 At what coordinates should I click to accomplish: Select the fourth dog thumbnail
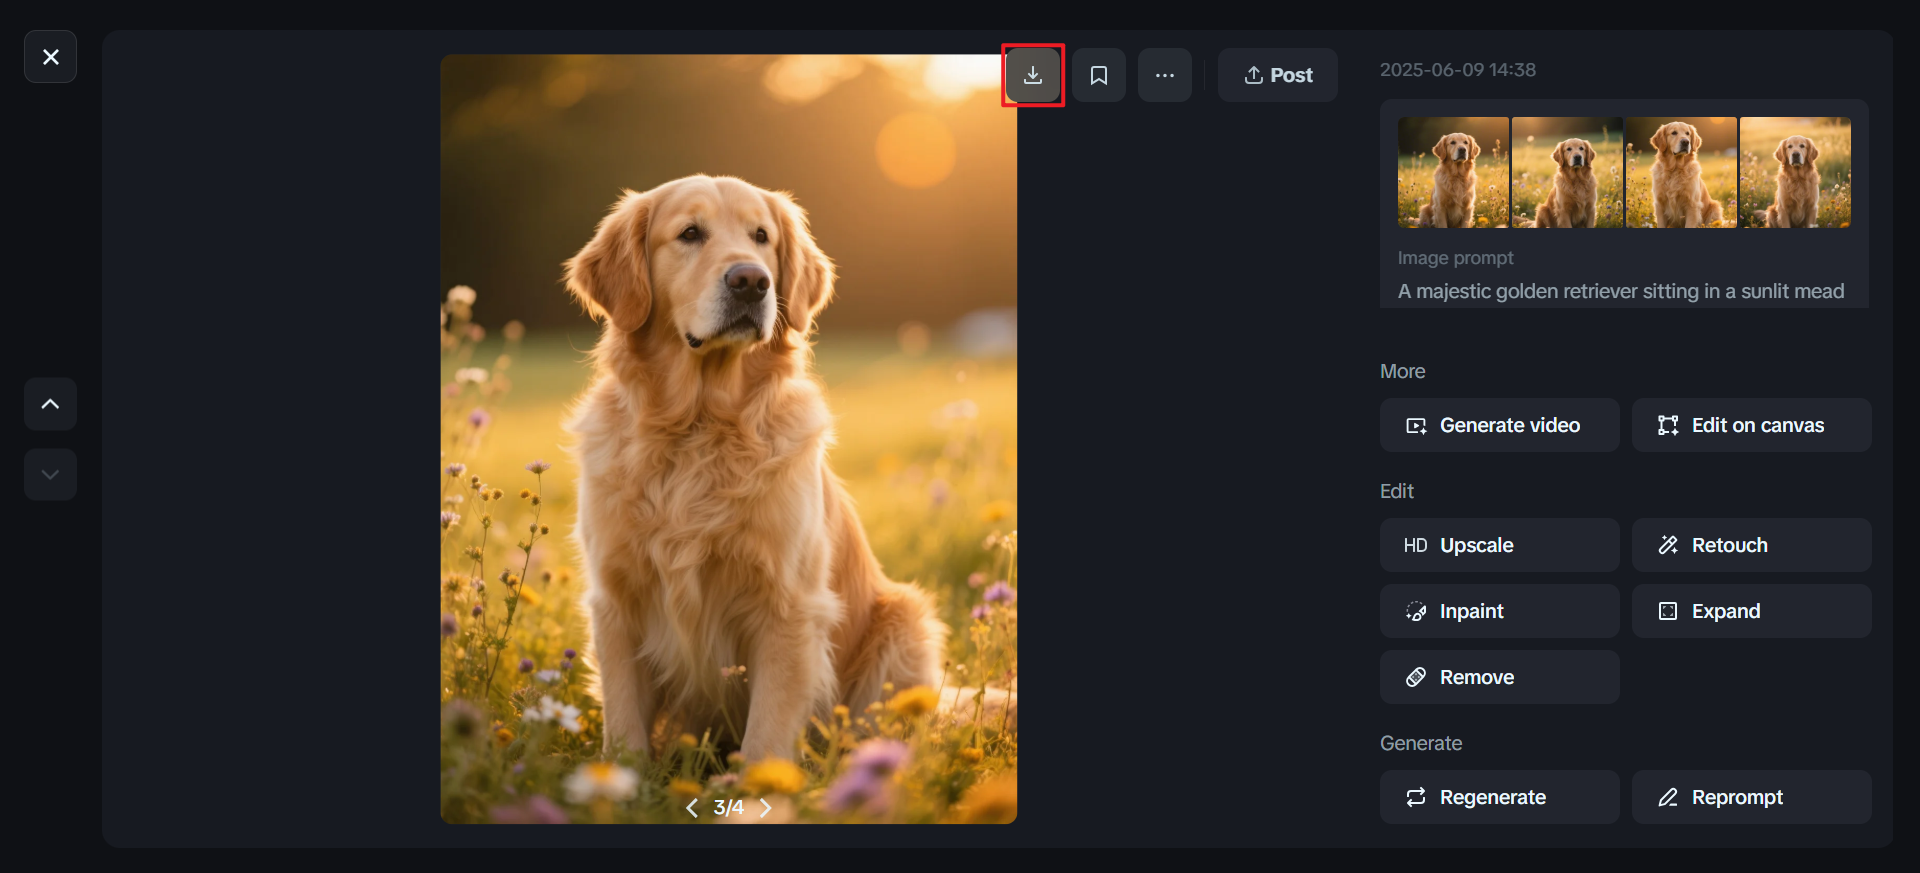pyautogui.click(x=1795, y=172)
